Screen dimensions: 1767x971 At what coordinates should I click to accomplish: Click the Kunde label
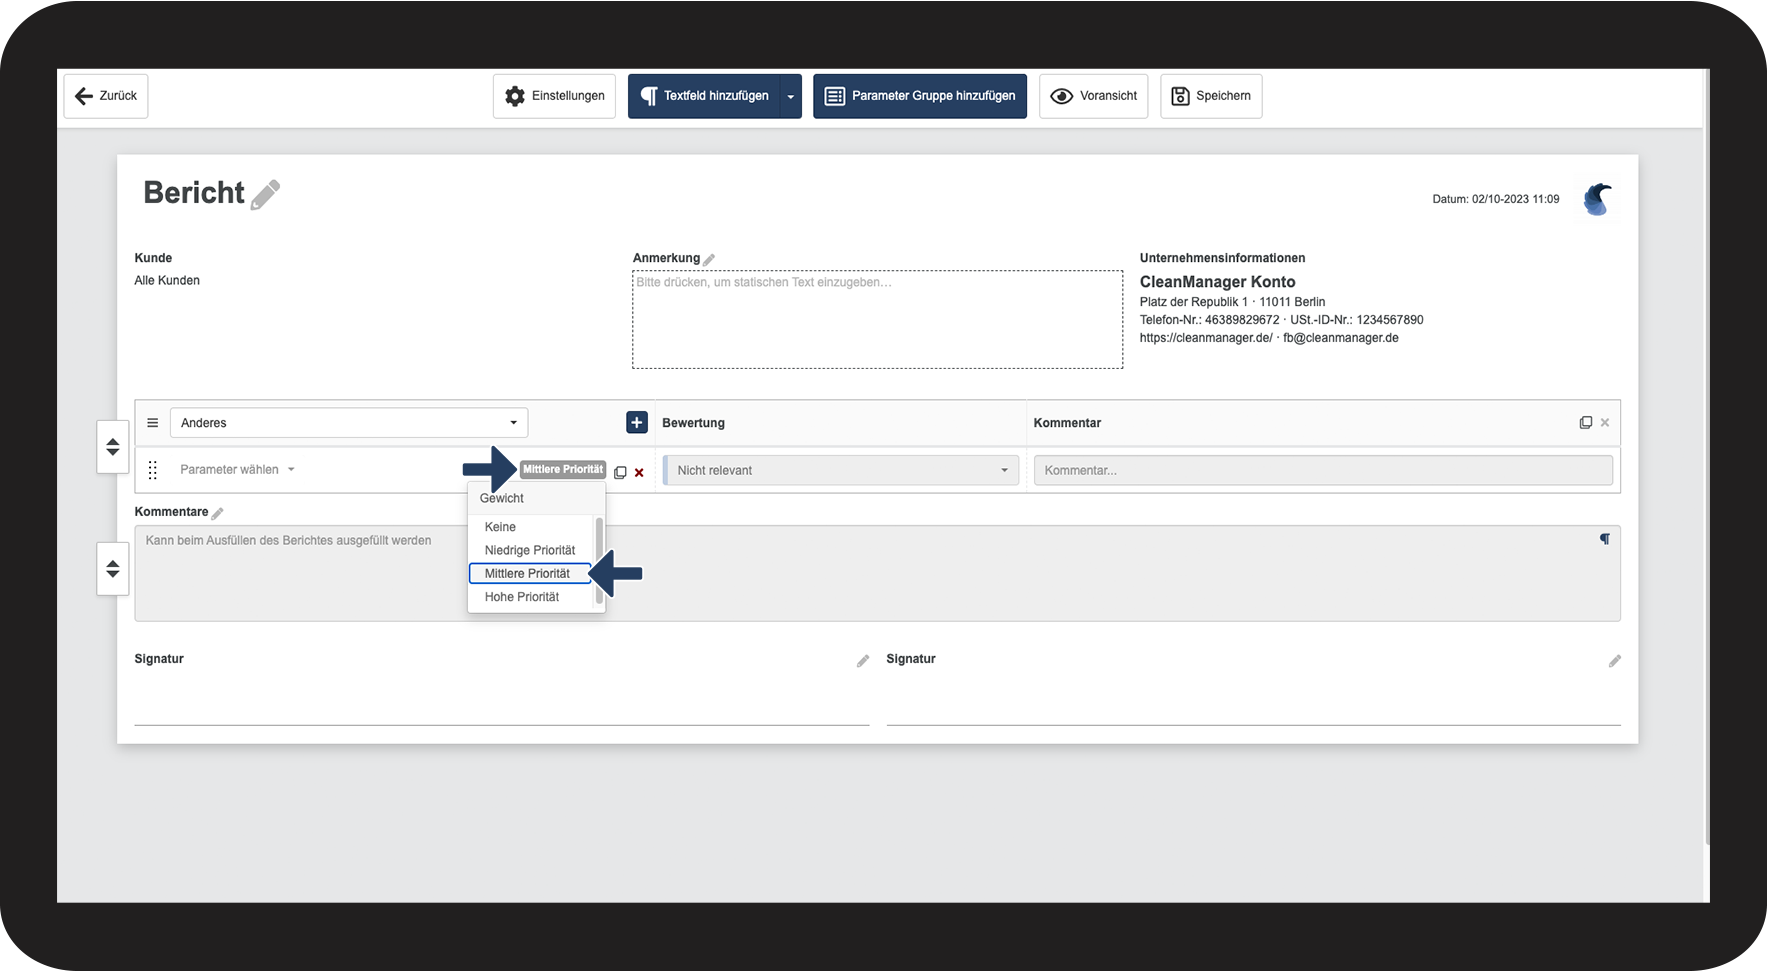[153, 258]
